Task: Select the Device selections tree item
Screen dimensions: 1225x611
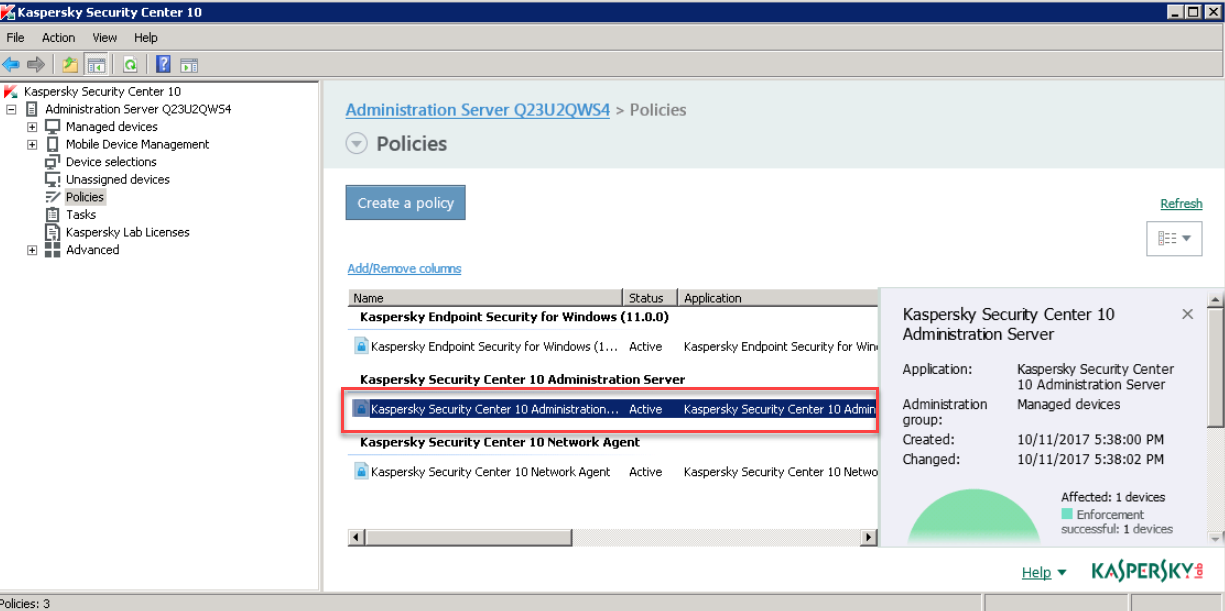Action: [111, 162]
